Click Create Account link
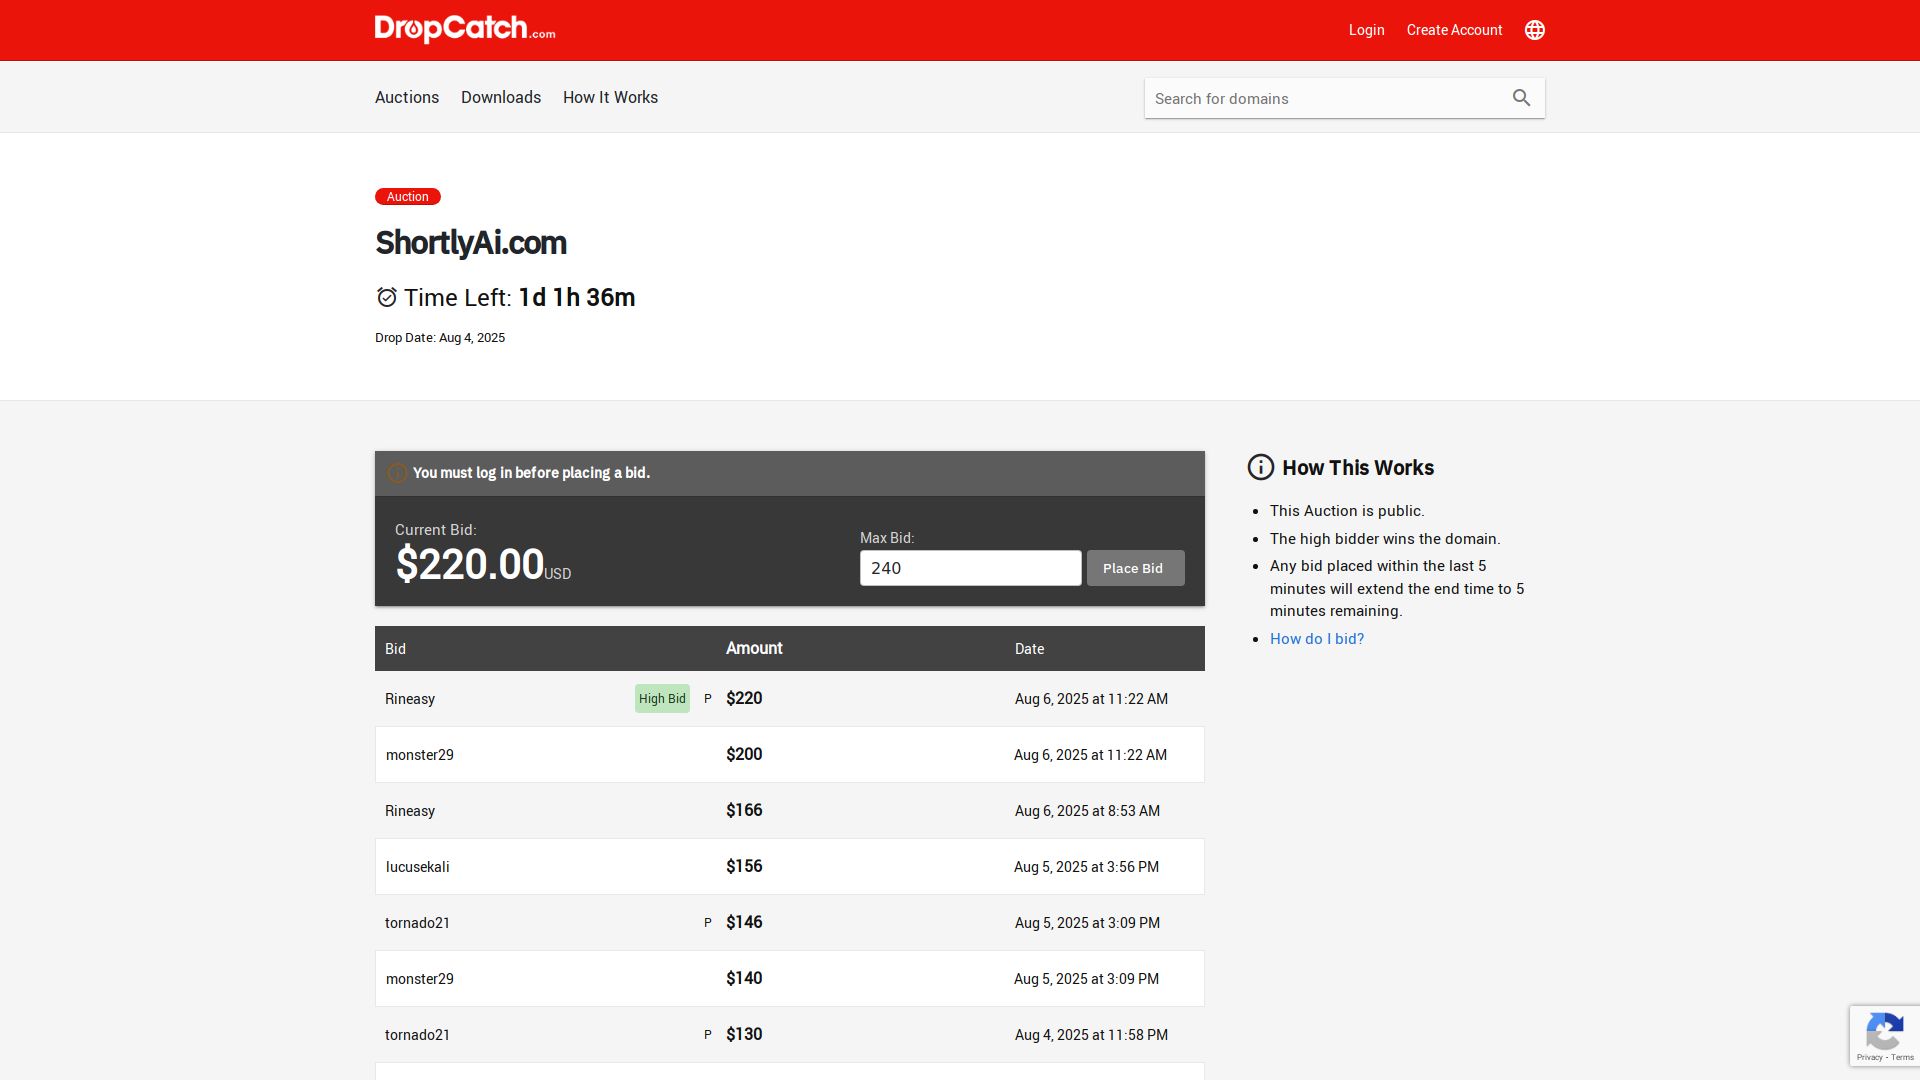This screenshot has height=1080, width=1920. click(1454, 30)
